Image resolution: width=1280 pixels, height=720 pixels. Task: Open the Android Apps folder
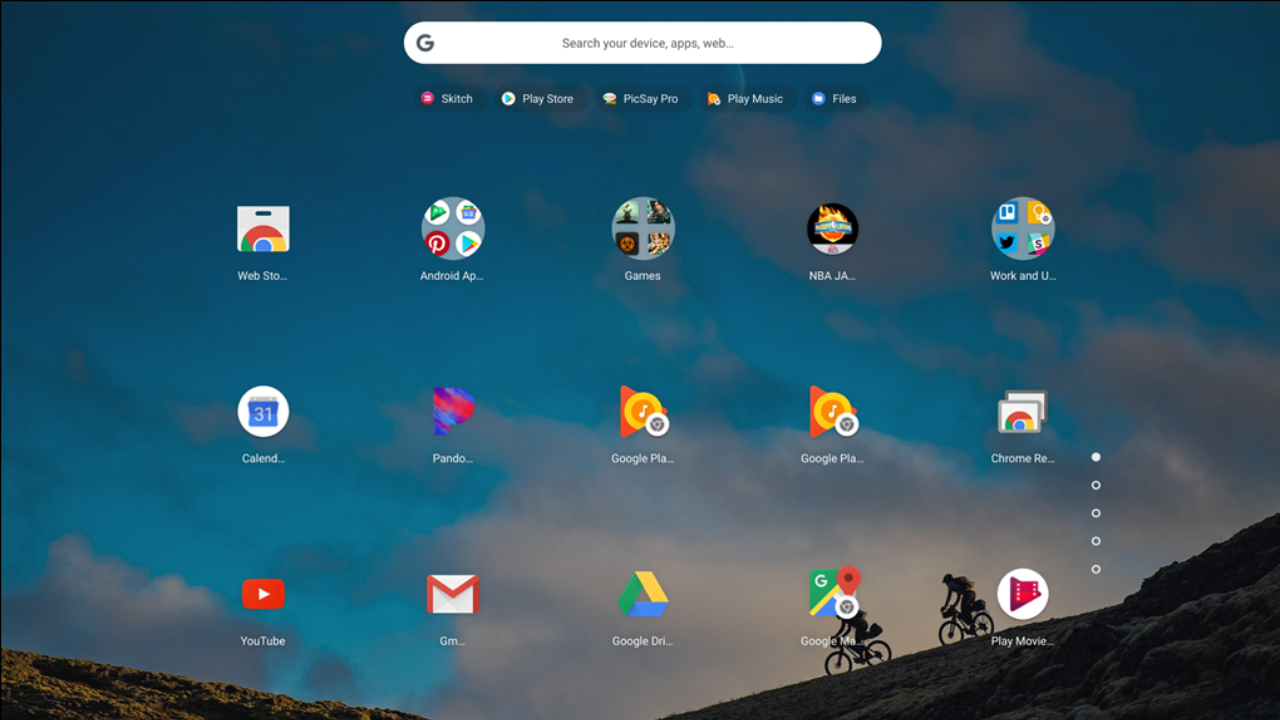click(x=453, y=228)
